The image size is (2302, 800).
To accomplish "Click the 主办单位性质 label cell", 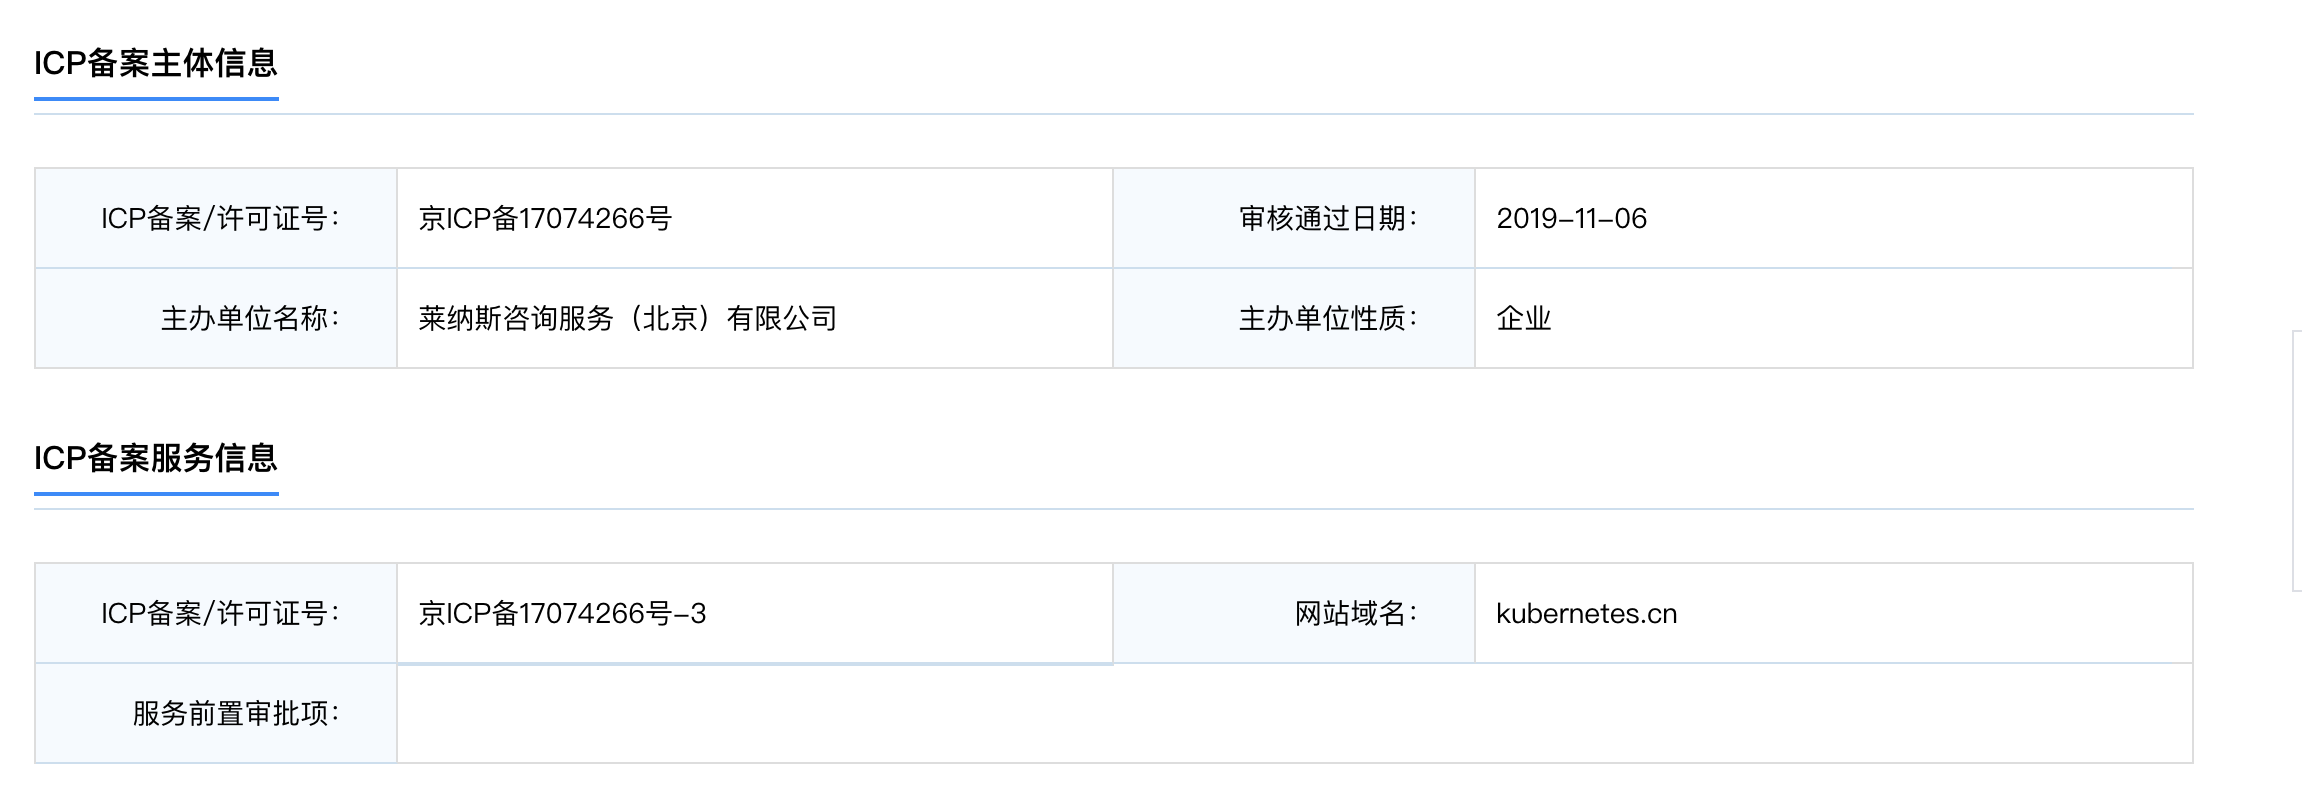I will (x=1294, y=318).
